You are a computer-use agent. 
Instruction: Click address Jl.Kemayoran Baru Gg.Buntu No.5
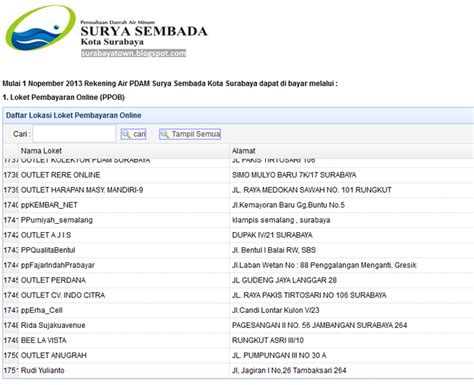pos(288,205)
